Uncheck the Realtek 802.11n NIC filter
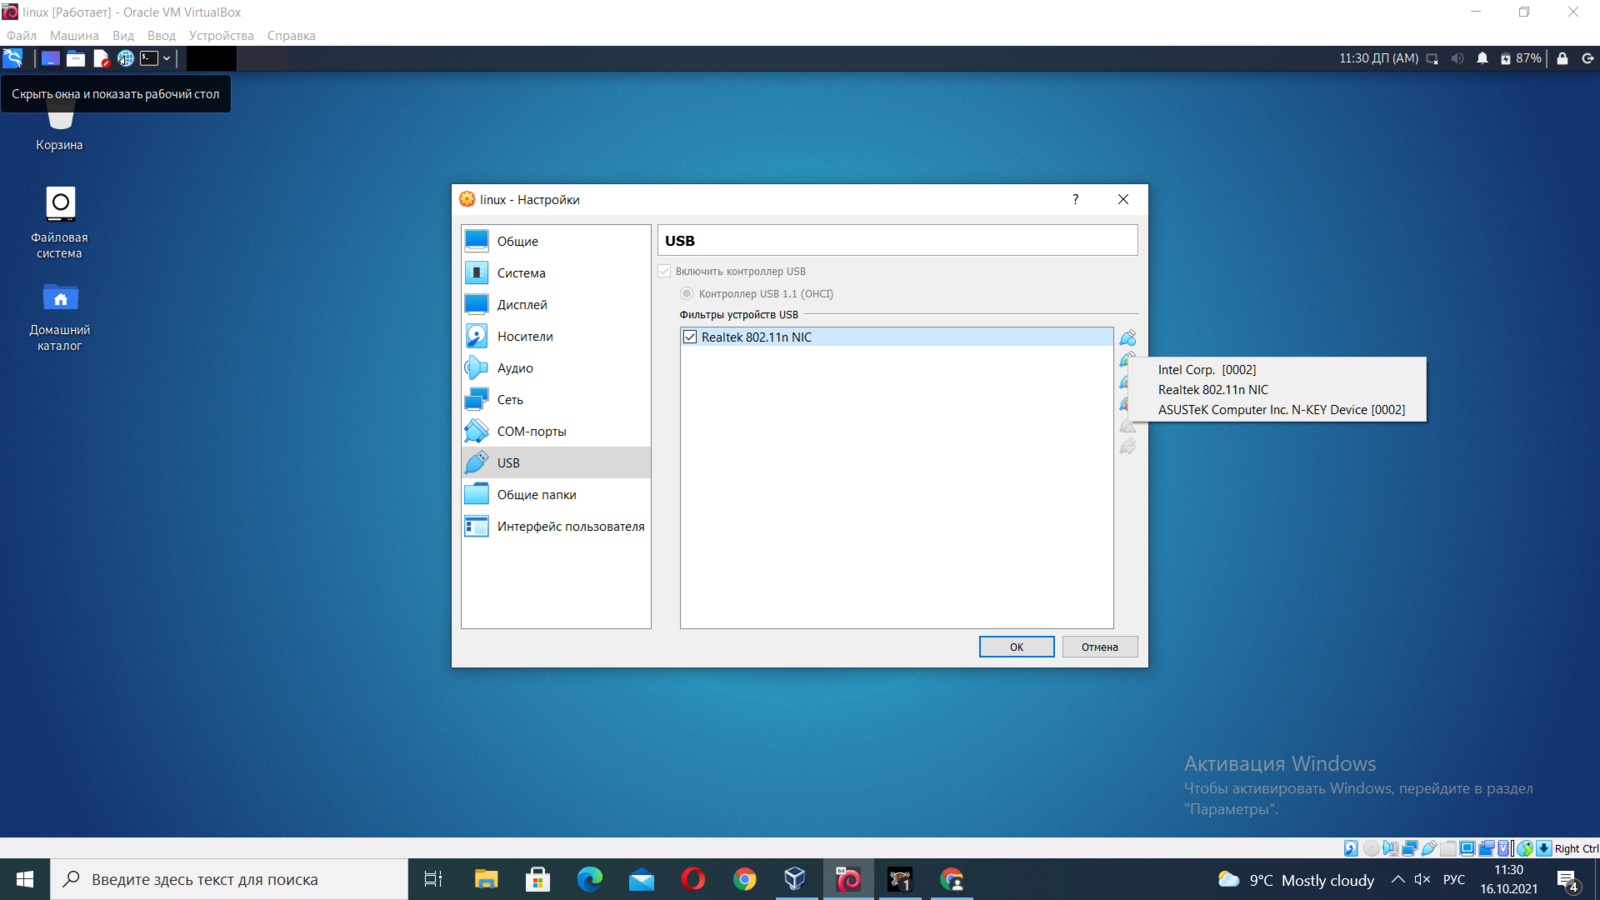This screenshot has height=900, width=1600. tap(690, 337)
